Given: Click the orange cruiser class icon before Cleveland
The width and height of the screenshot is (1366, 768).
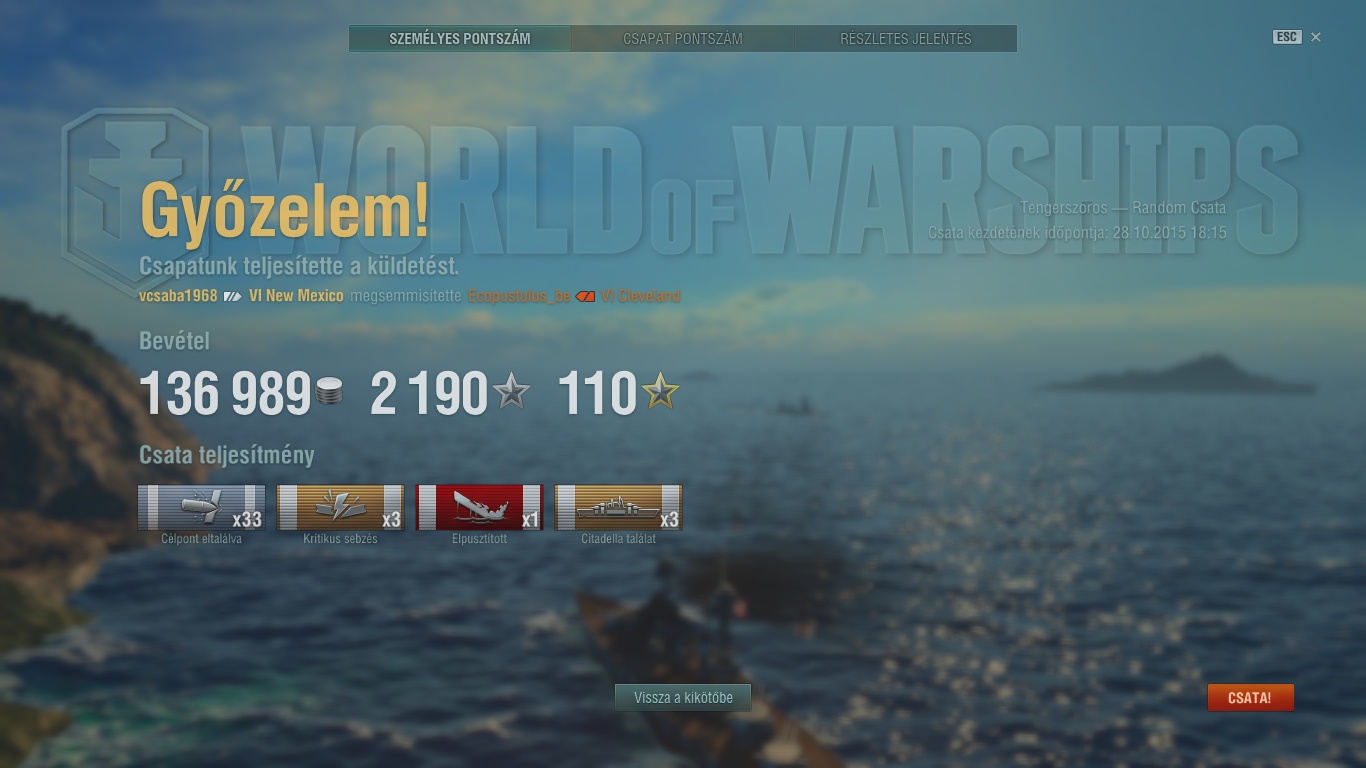Looking at the screenshot, I should [585, 296].
